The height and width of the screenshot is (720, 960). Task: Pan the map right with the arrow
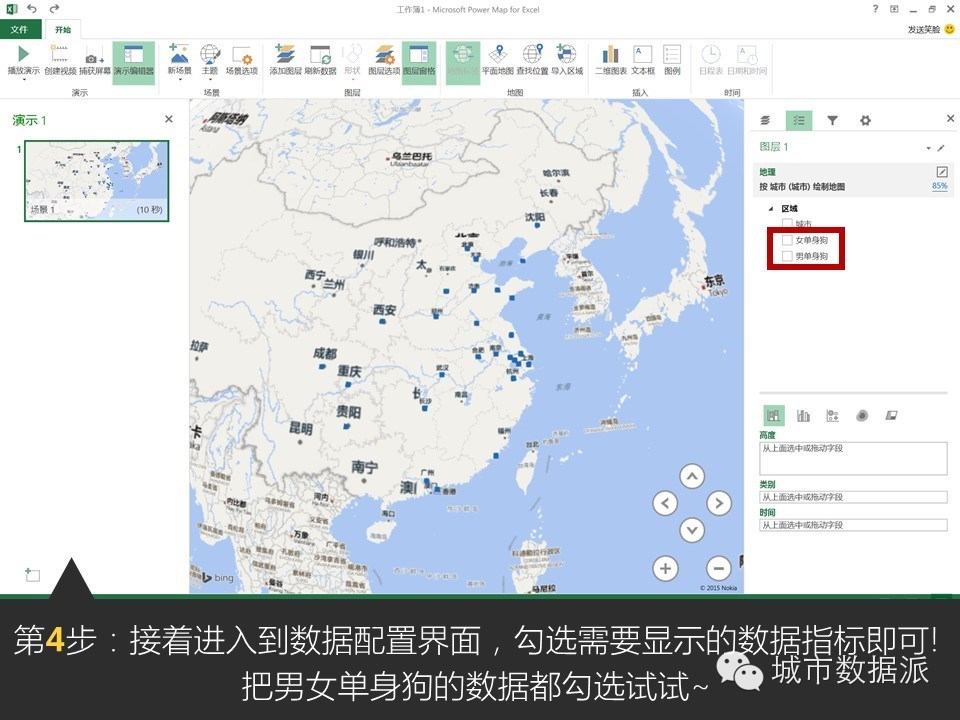[x=719, y=503]
